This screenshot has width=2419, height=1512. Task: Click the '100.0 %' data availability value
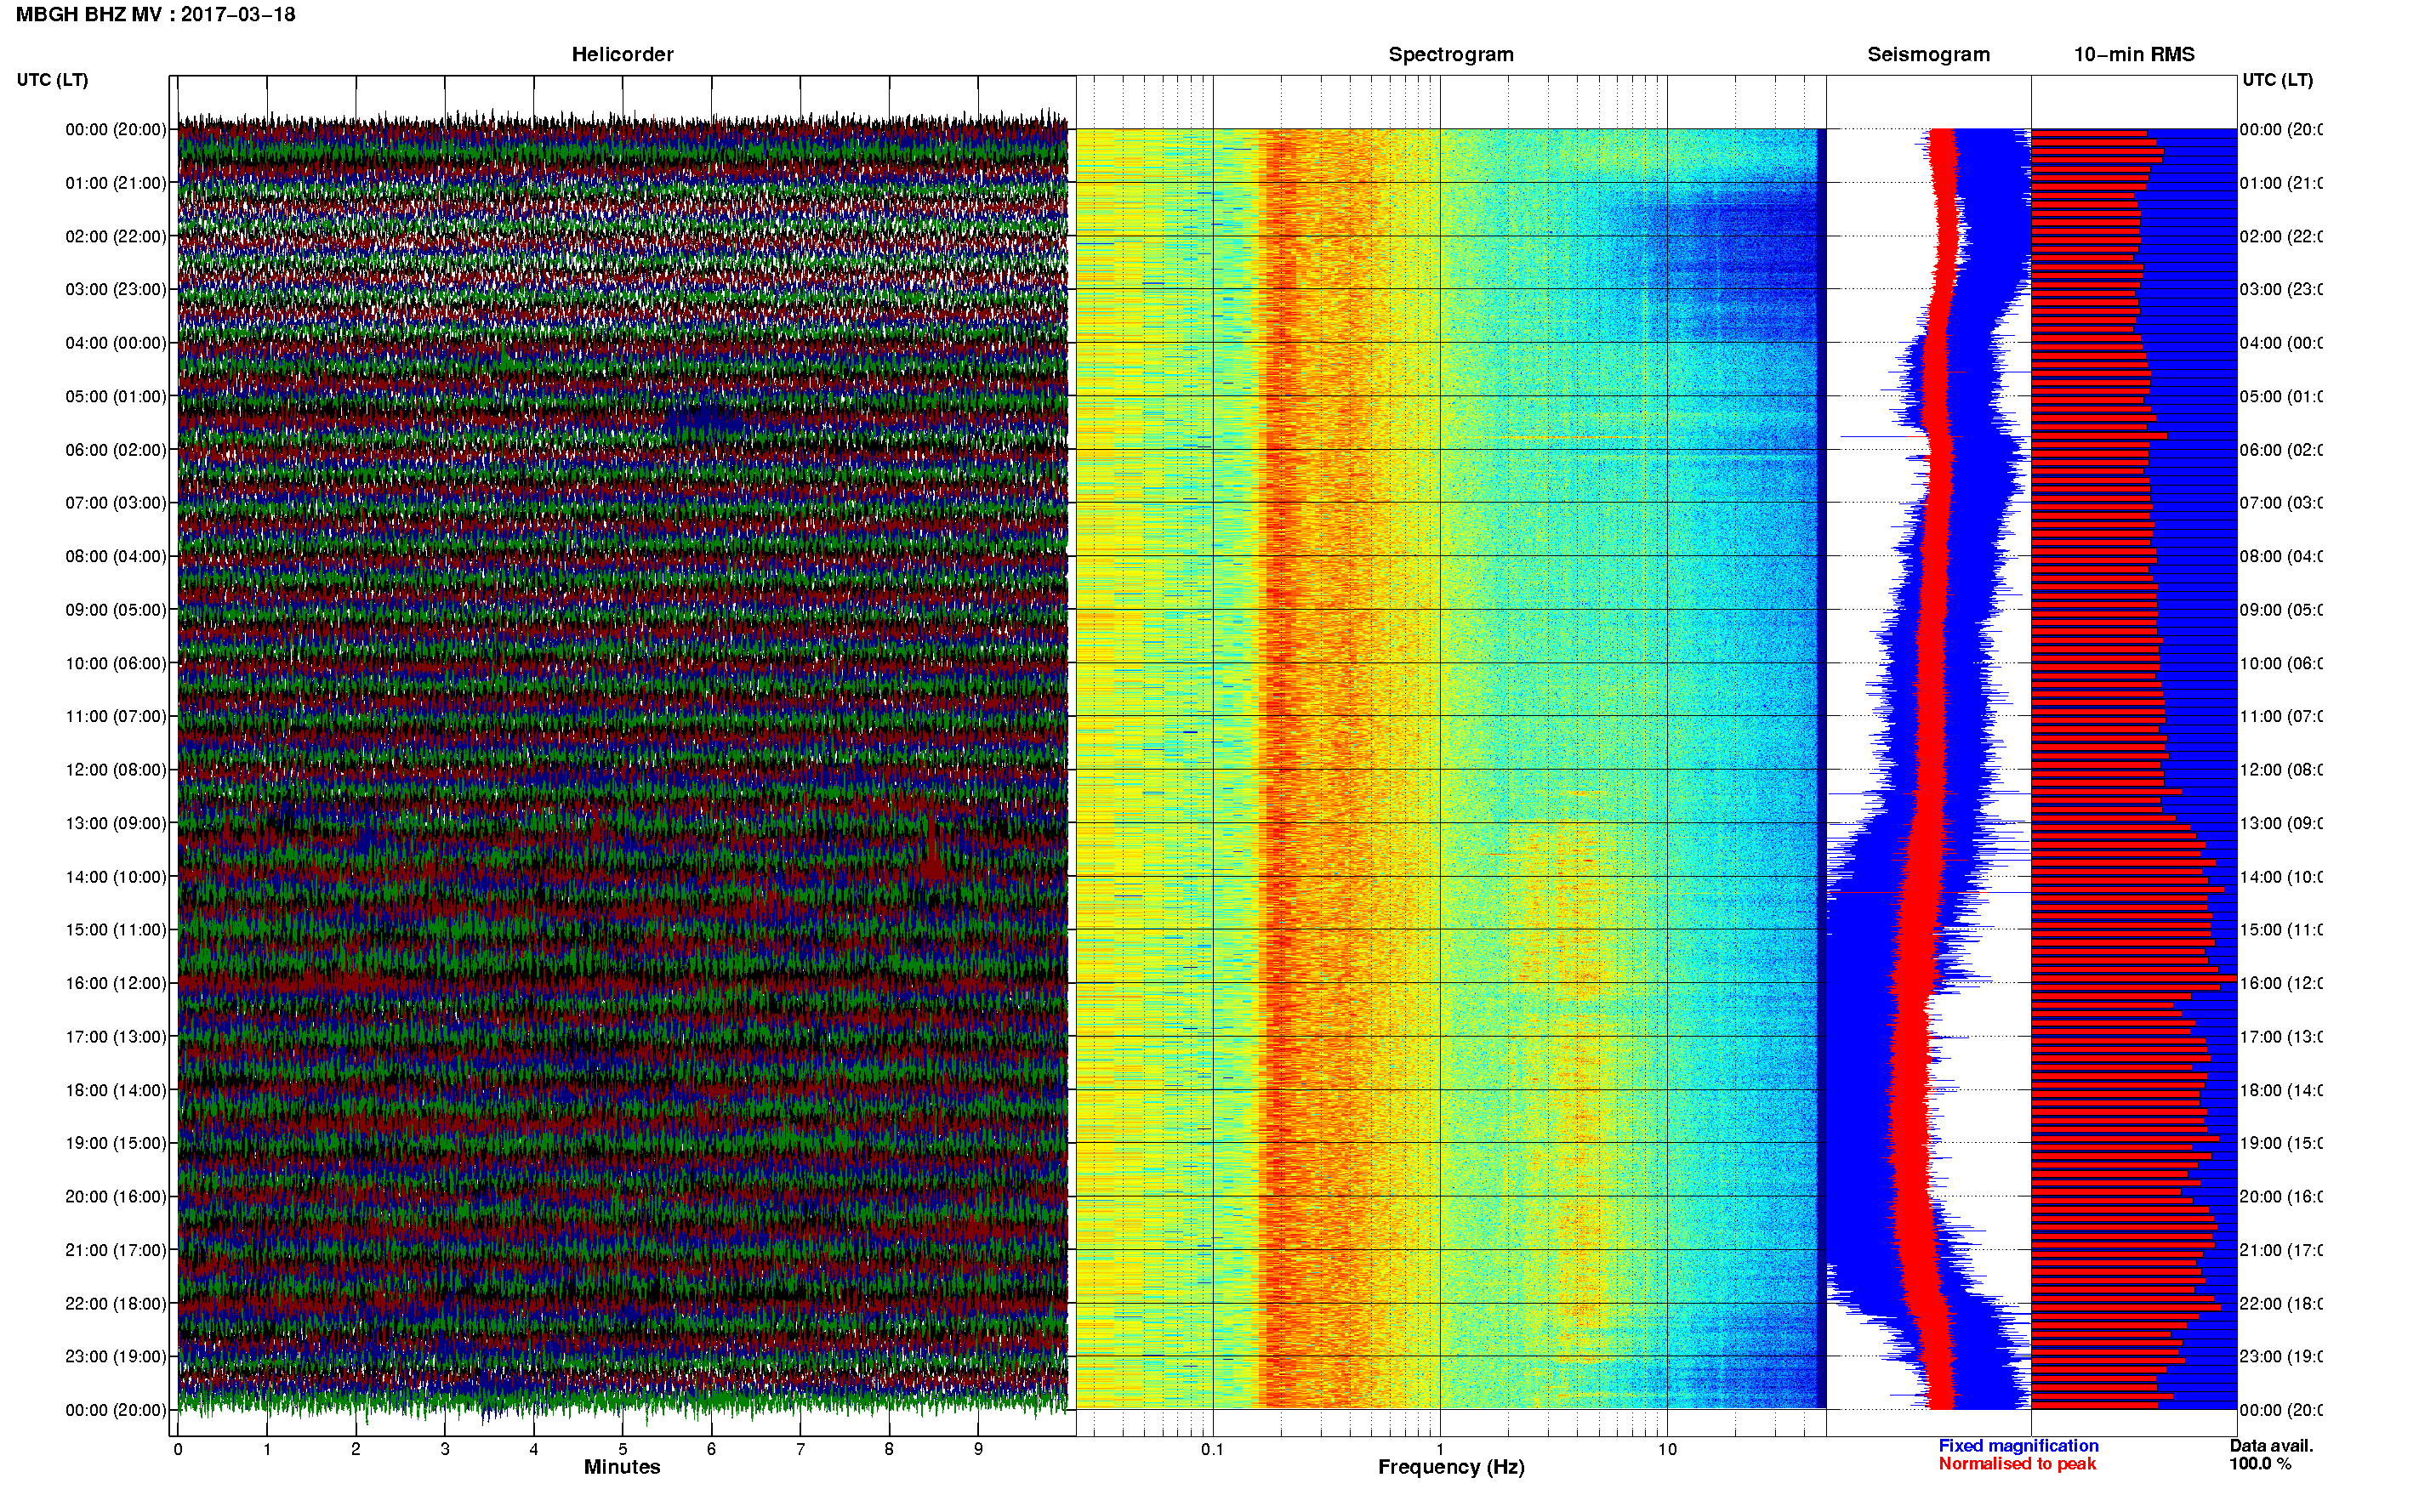2259,1464
